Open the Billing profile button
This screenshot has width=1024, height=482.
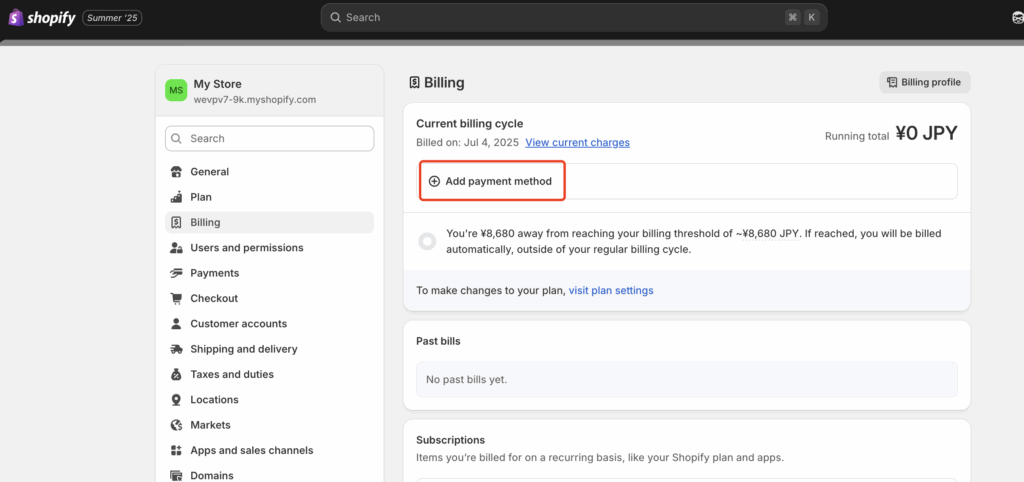[x=924, y=82]
